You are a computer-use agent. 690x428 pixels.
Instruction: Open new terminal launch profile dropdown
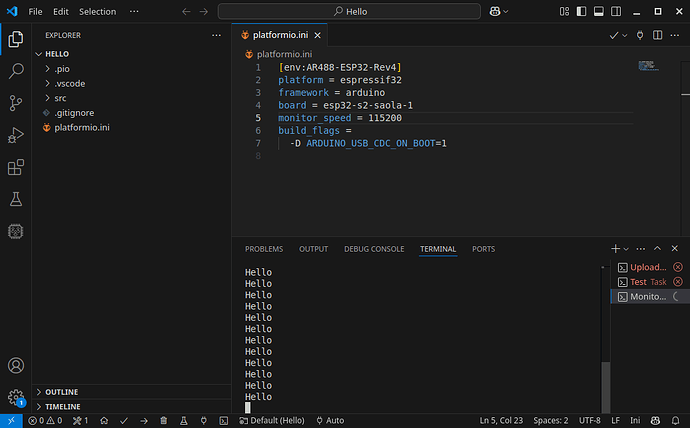click(x=626, y=249)
